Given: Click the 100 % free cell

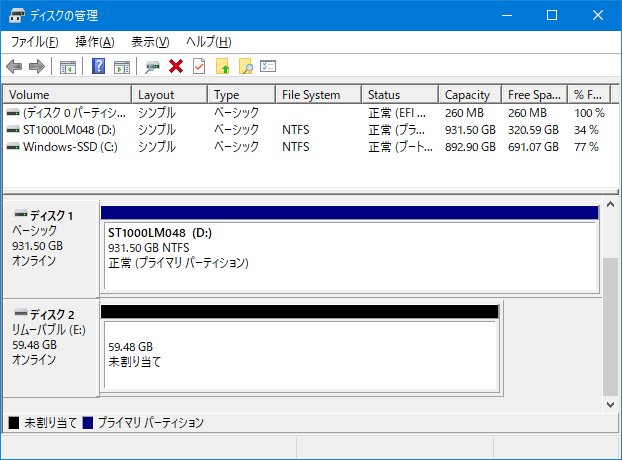Looking at the screenshot, I should [589, 113].
